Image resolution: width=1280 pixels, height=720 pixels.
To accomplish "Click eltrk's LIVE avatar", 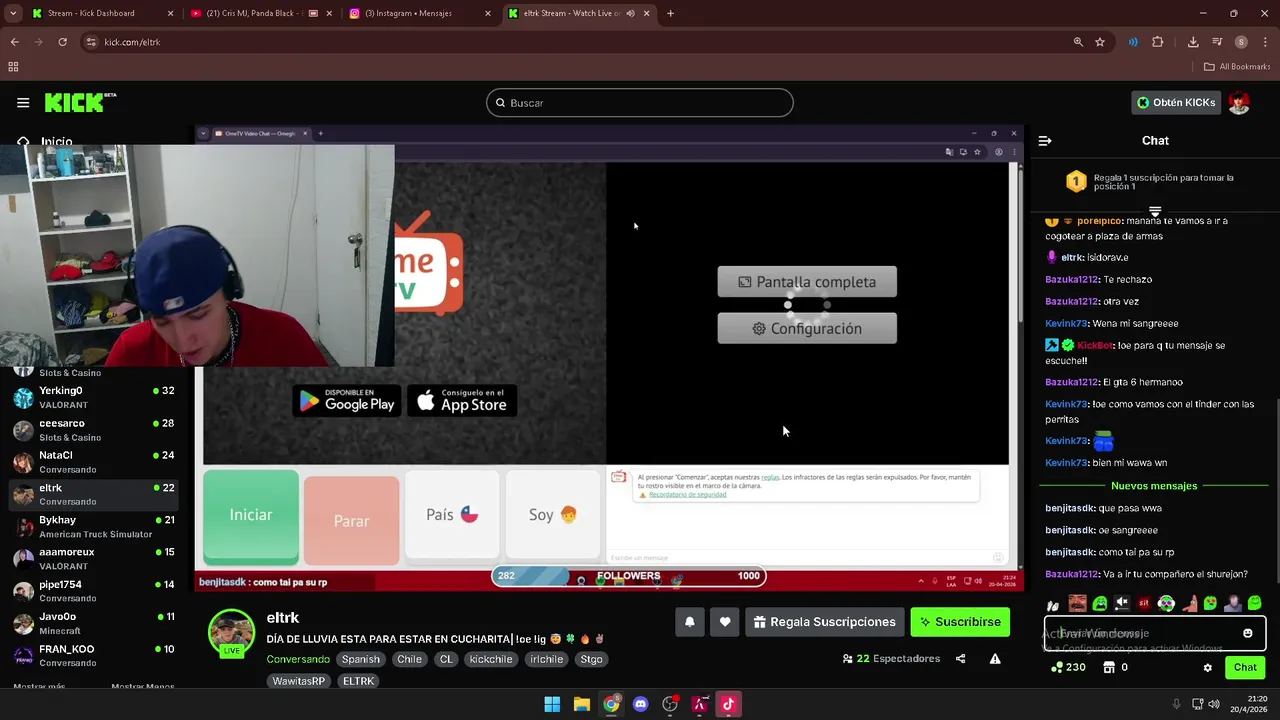I will coord(231,634).
